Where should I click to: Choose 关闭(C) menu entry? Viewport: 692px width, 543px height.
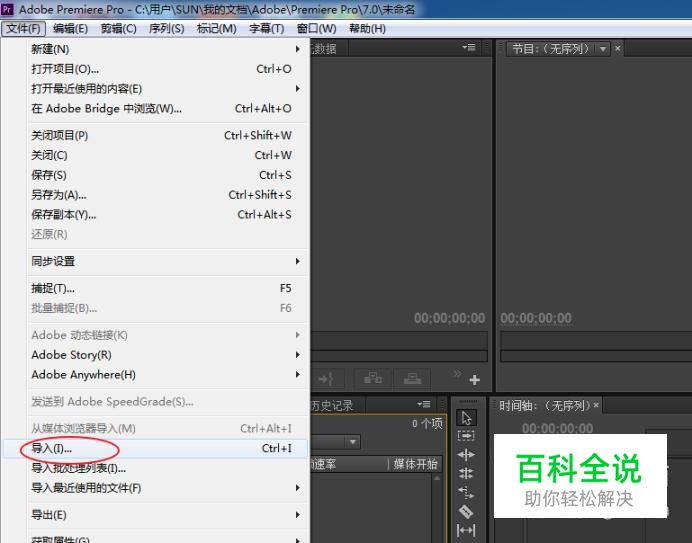[166, 155]
